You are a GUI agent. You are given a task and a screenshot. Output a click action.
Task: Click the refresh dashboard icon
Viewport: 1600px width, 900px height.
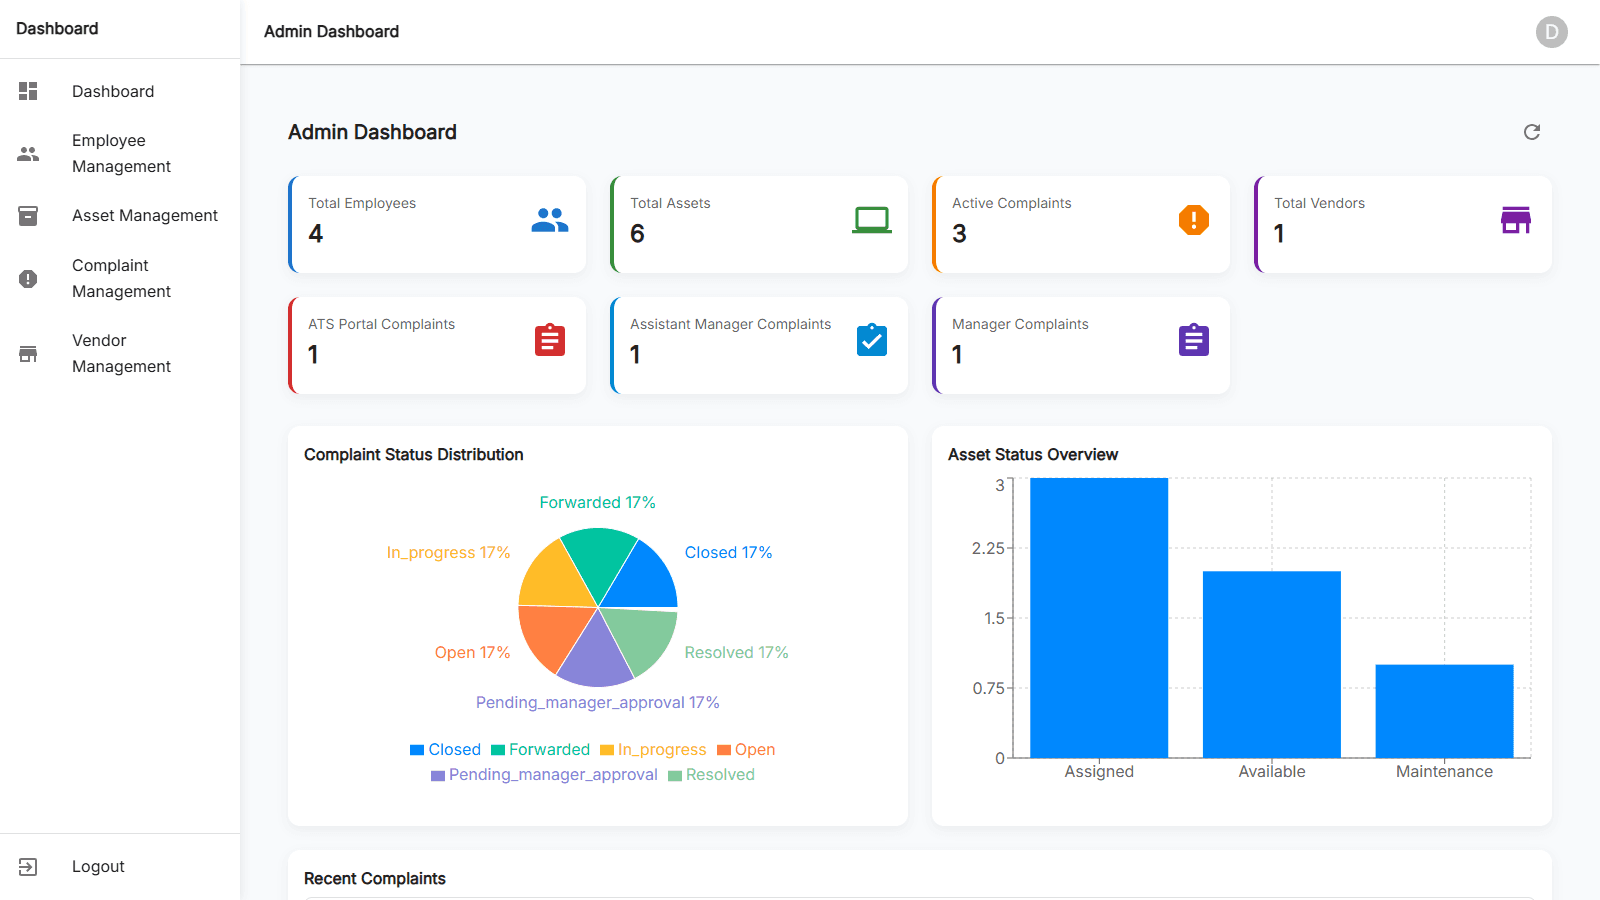coord(1532,132)
